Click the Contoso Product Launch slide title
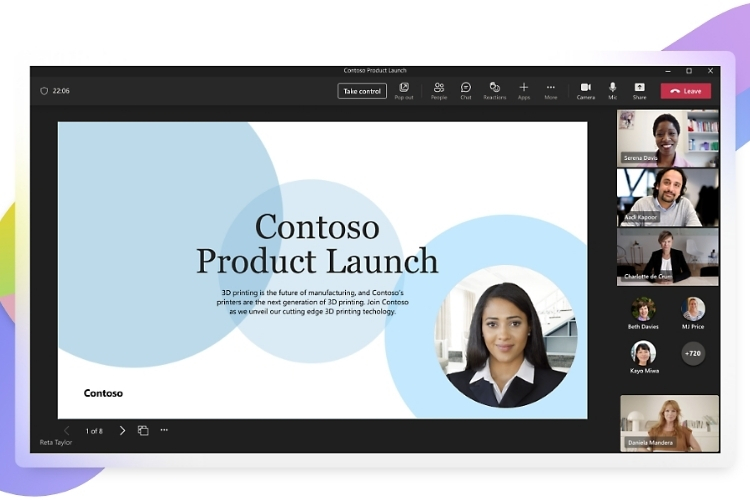 point(317,244)
